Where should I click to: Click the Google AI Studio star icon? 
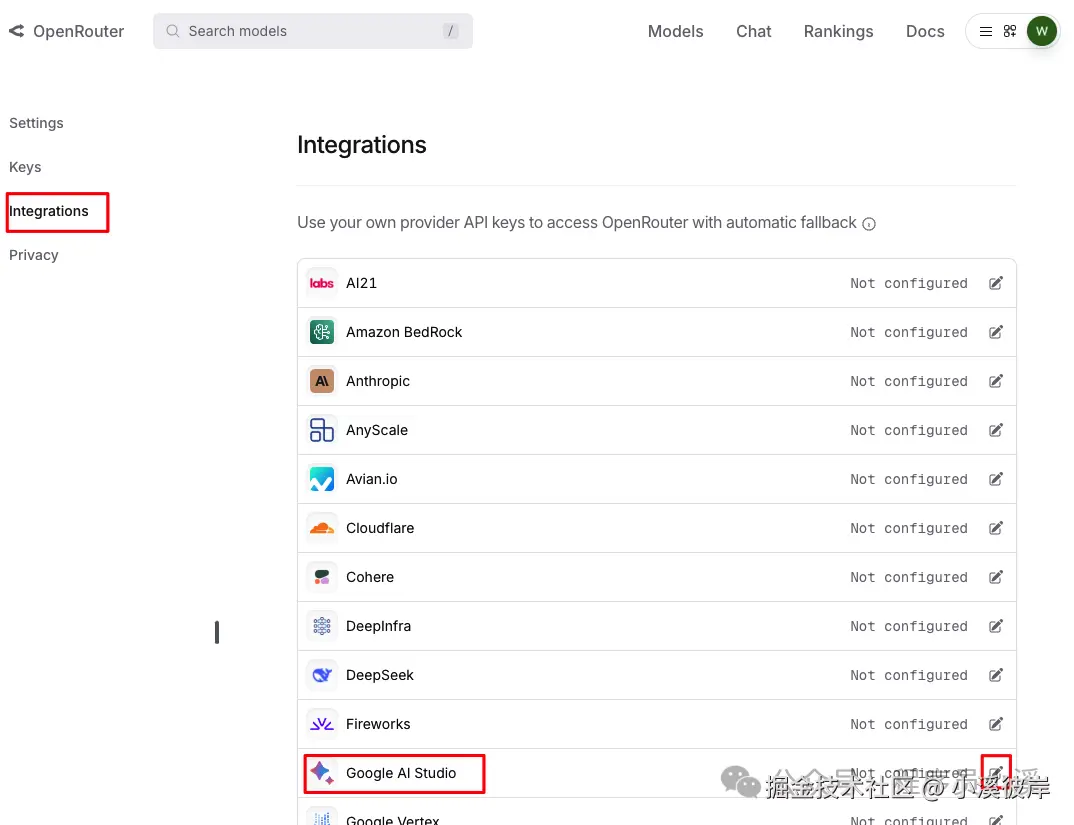pos(321,772)
